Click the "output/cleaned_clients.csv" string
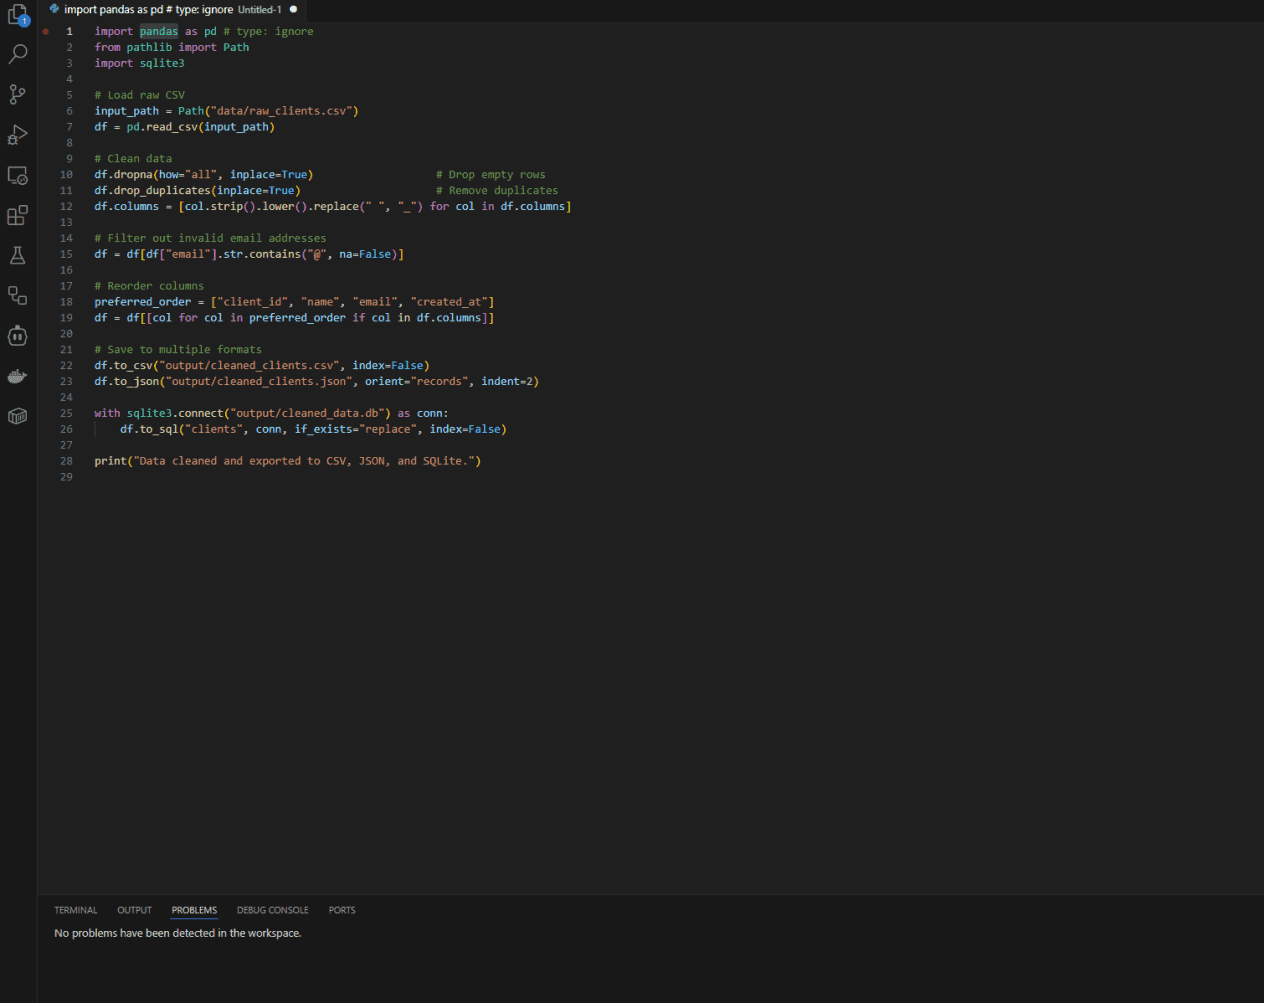This screenshot has width=1264, height=1003. pos(249,366)
